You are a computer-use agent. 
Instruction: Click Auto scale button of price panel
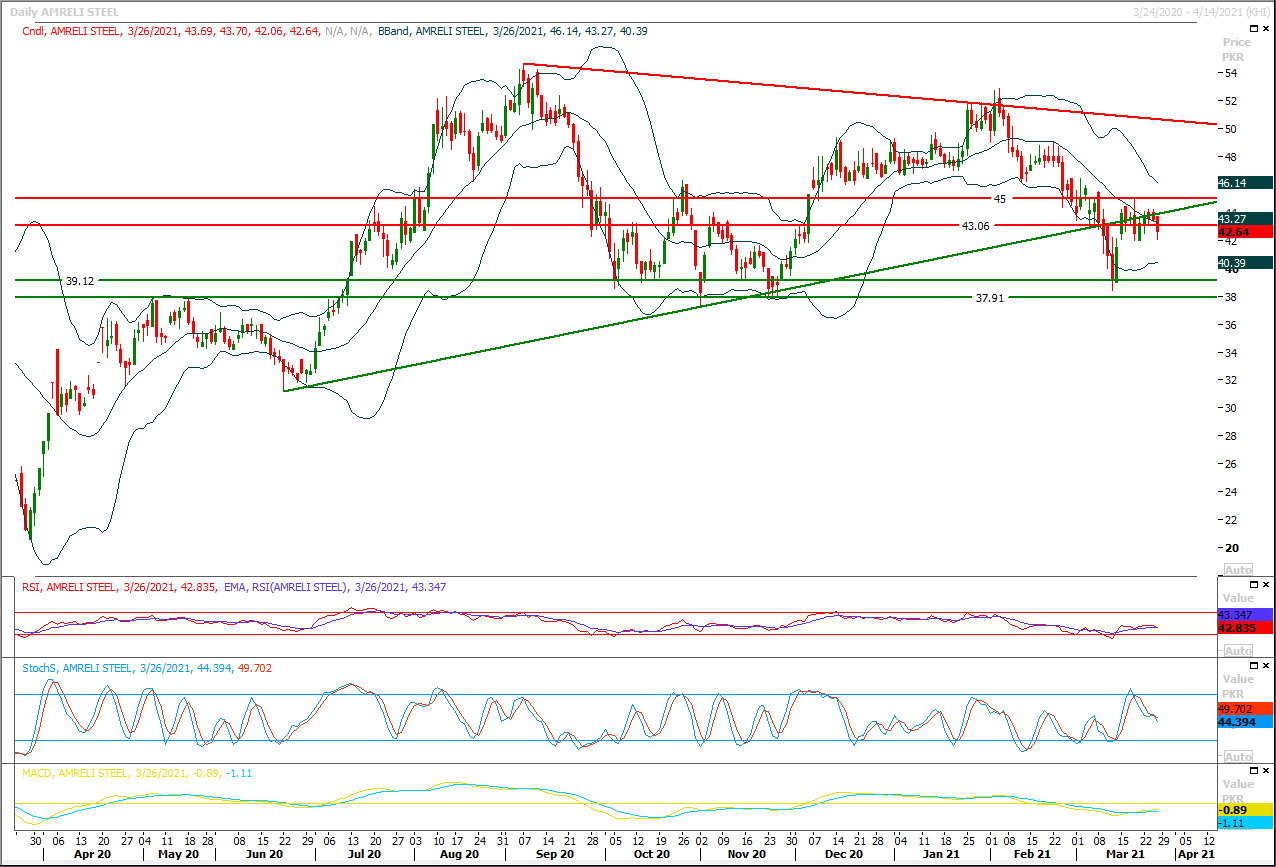pyautogui.click(x=1237, y=569)
